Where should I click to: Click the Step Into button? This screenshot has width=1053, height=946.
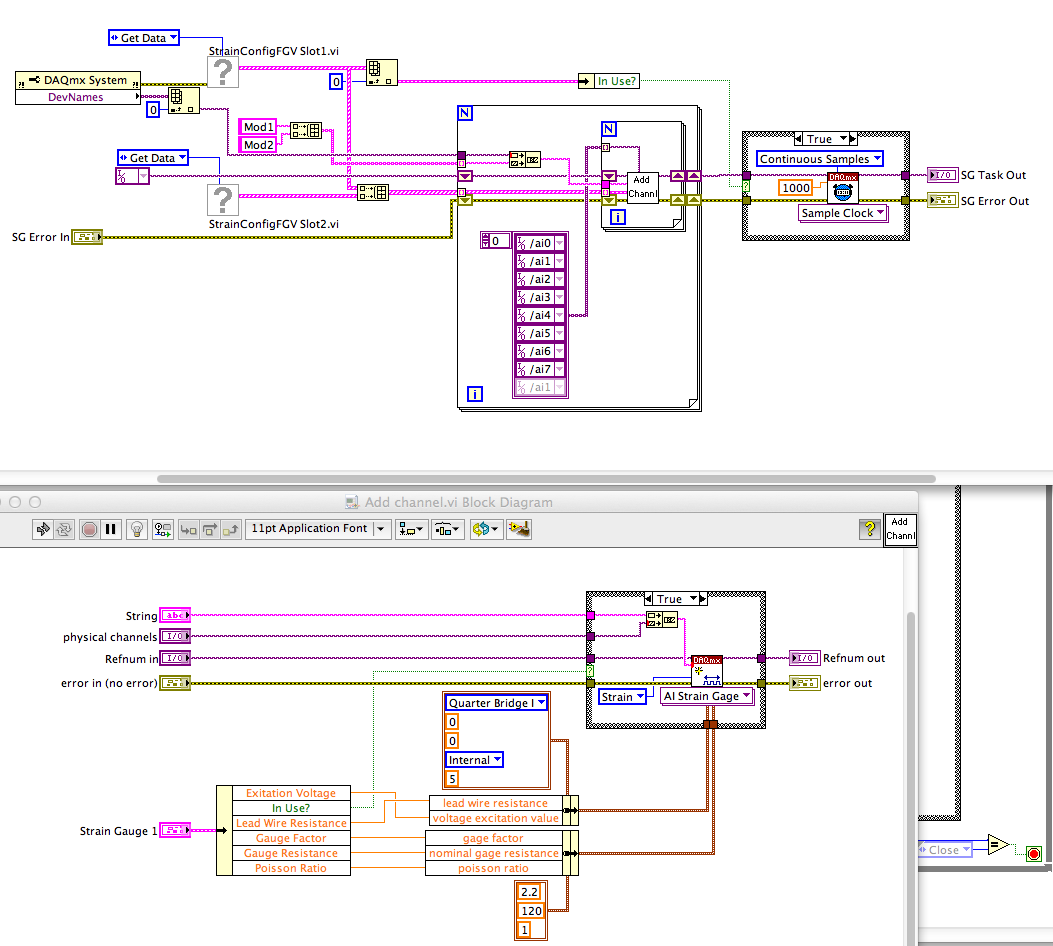[x=189, y=529]
